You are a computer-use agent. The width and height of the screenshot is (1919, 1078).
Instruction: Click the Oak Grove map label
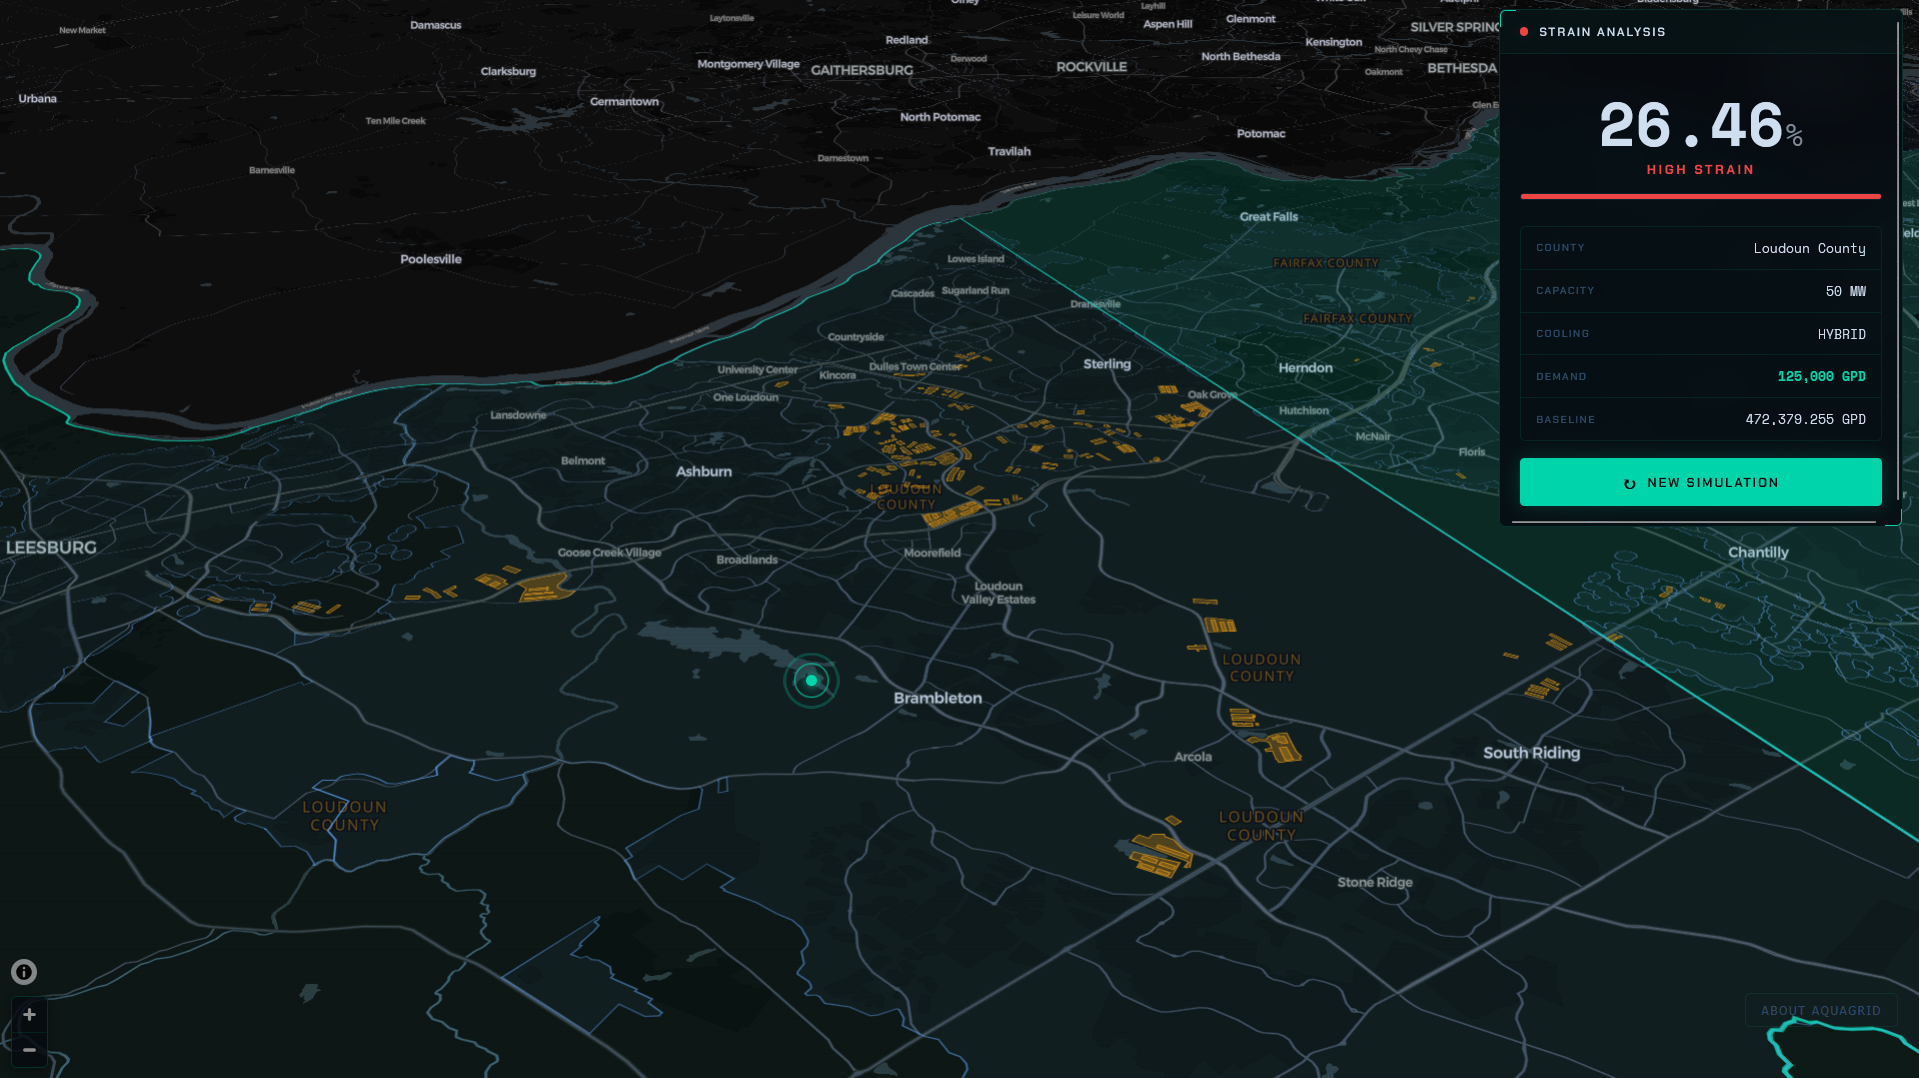click(1212, 395)
